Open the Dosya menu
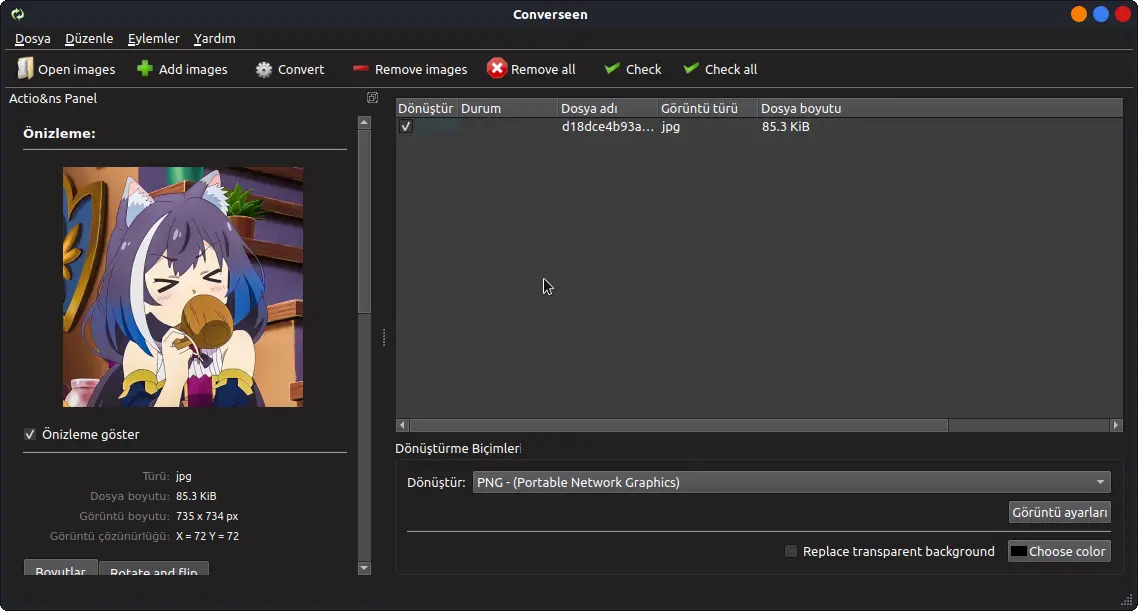The width and height of the screenshot is (1138, 611). pos(33,38)
